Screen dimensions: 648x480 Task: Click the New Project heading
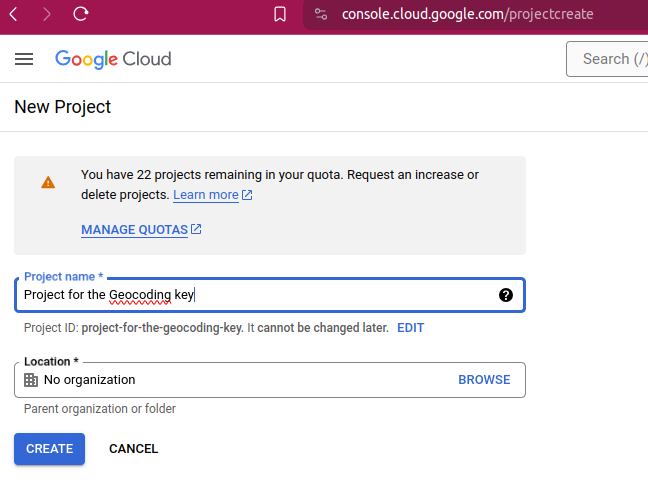[62, 107]
